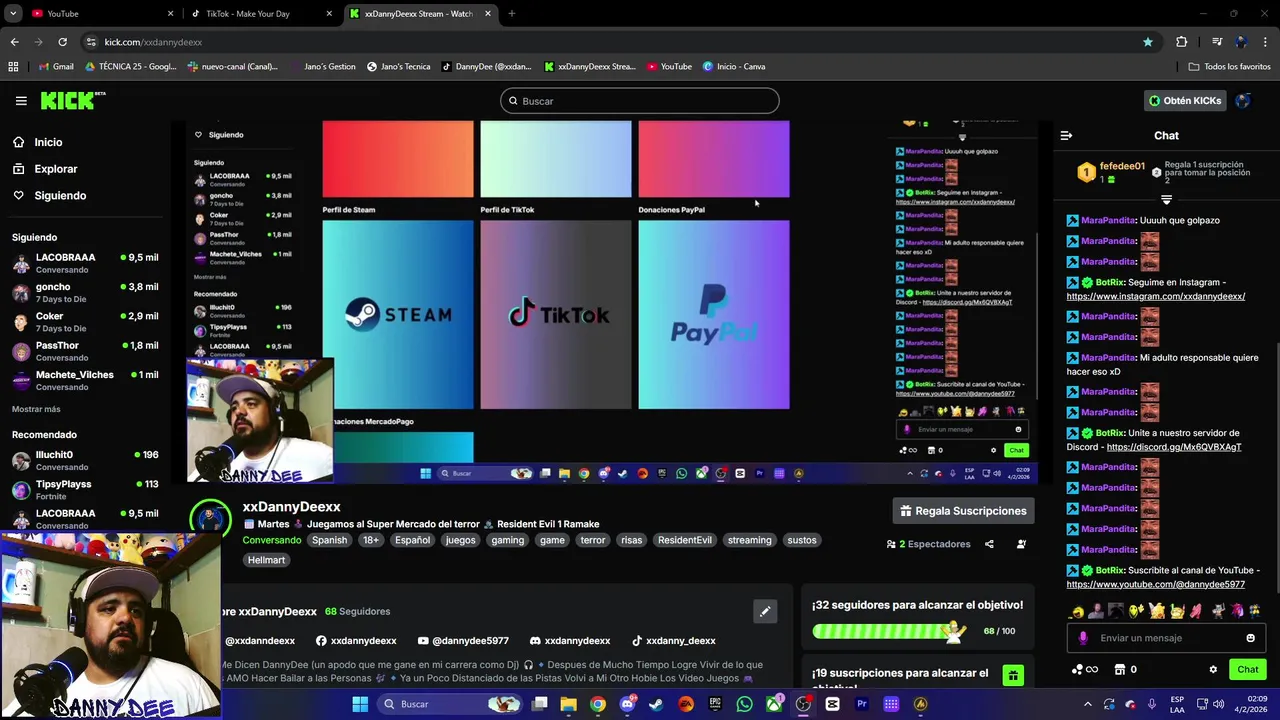The height and width of the screenshot is (720, 1280).
Task: Open Illuchit0 recommended channel
Action: [x=84, y=460]
